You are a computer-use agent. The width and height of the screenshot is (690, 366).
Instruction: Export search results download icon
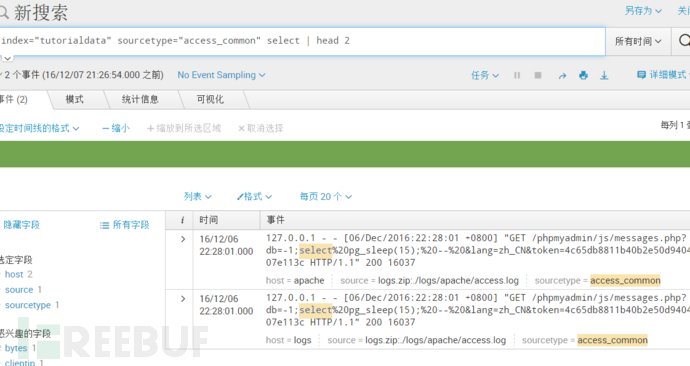[604, 75]
